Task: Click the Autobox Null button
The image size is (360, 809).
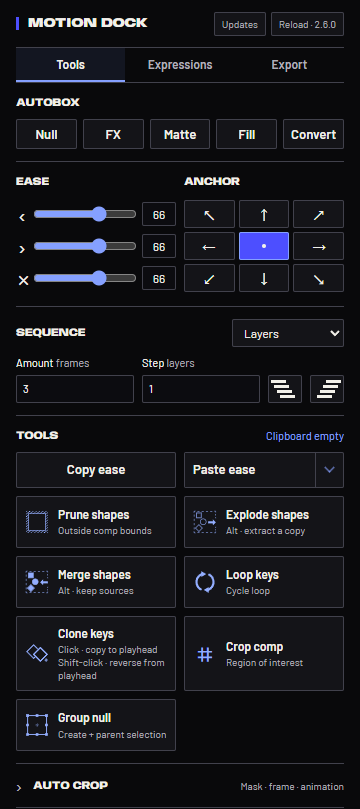Action: tap(46, 134)
